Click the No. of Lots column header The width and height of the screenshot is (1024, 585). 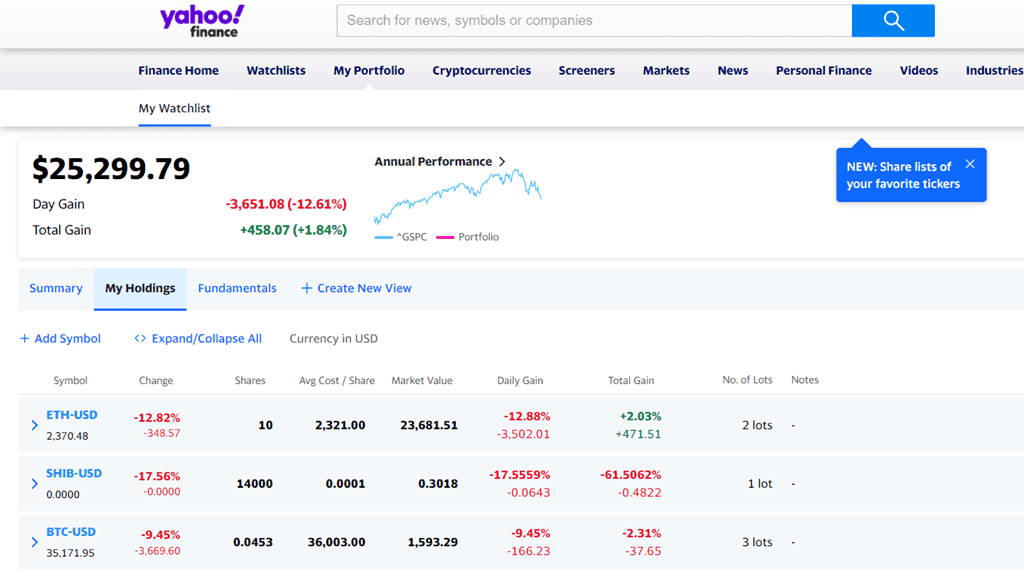(x=747, y=380)
